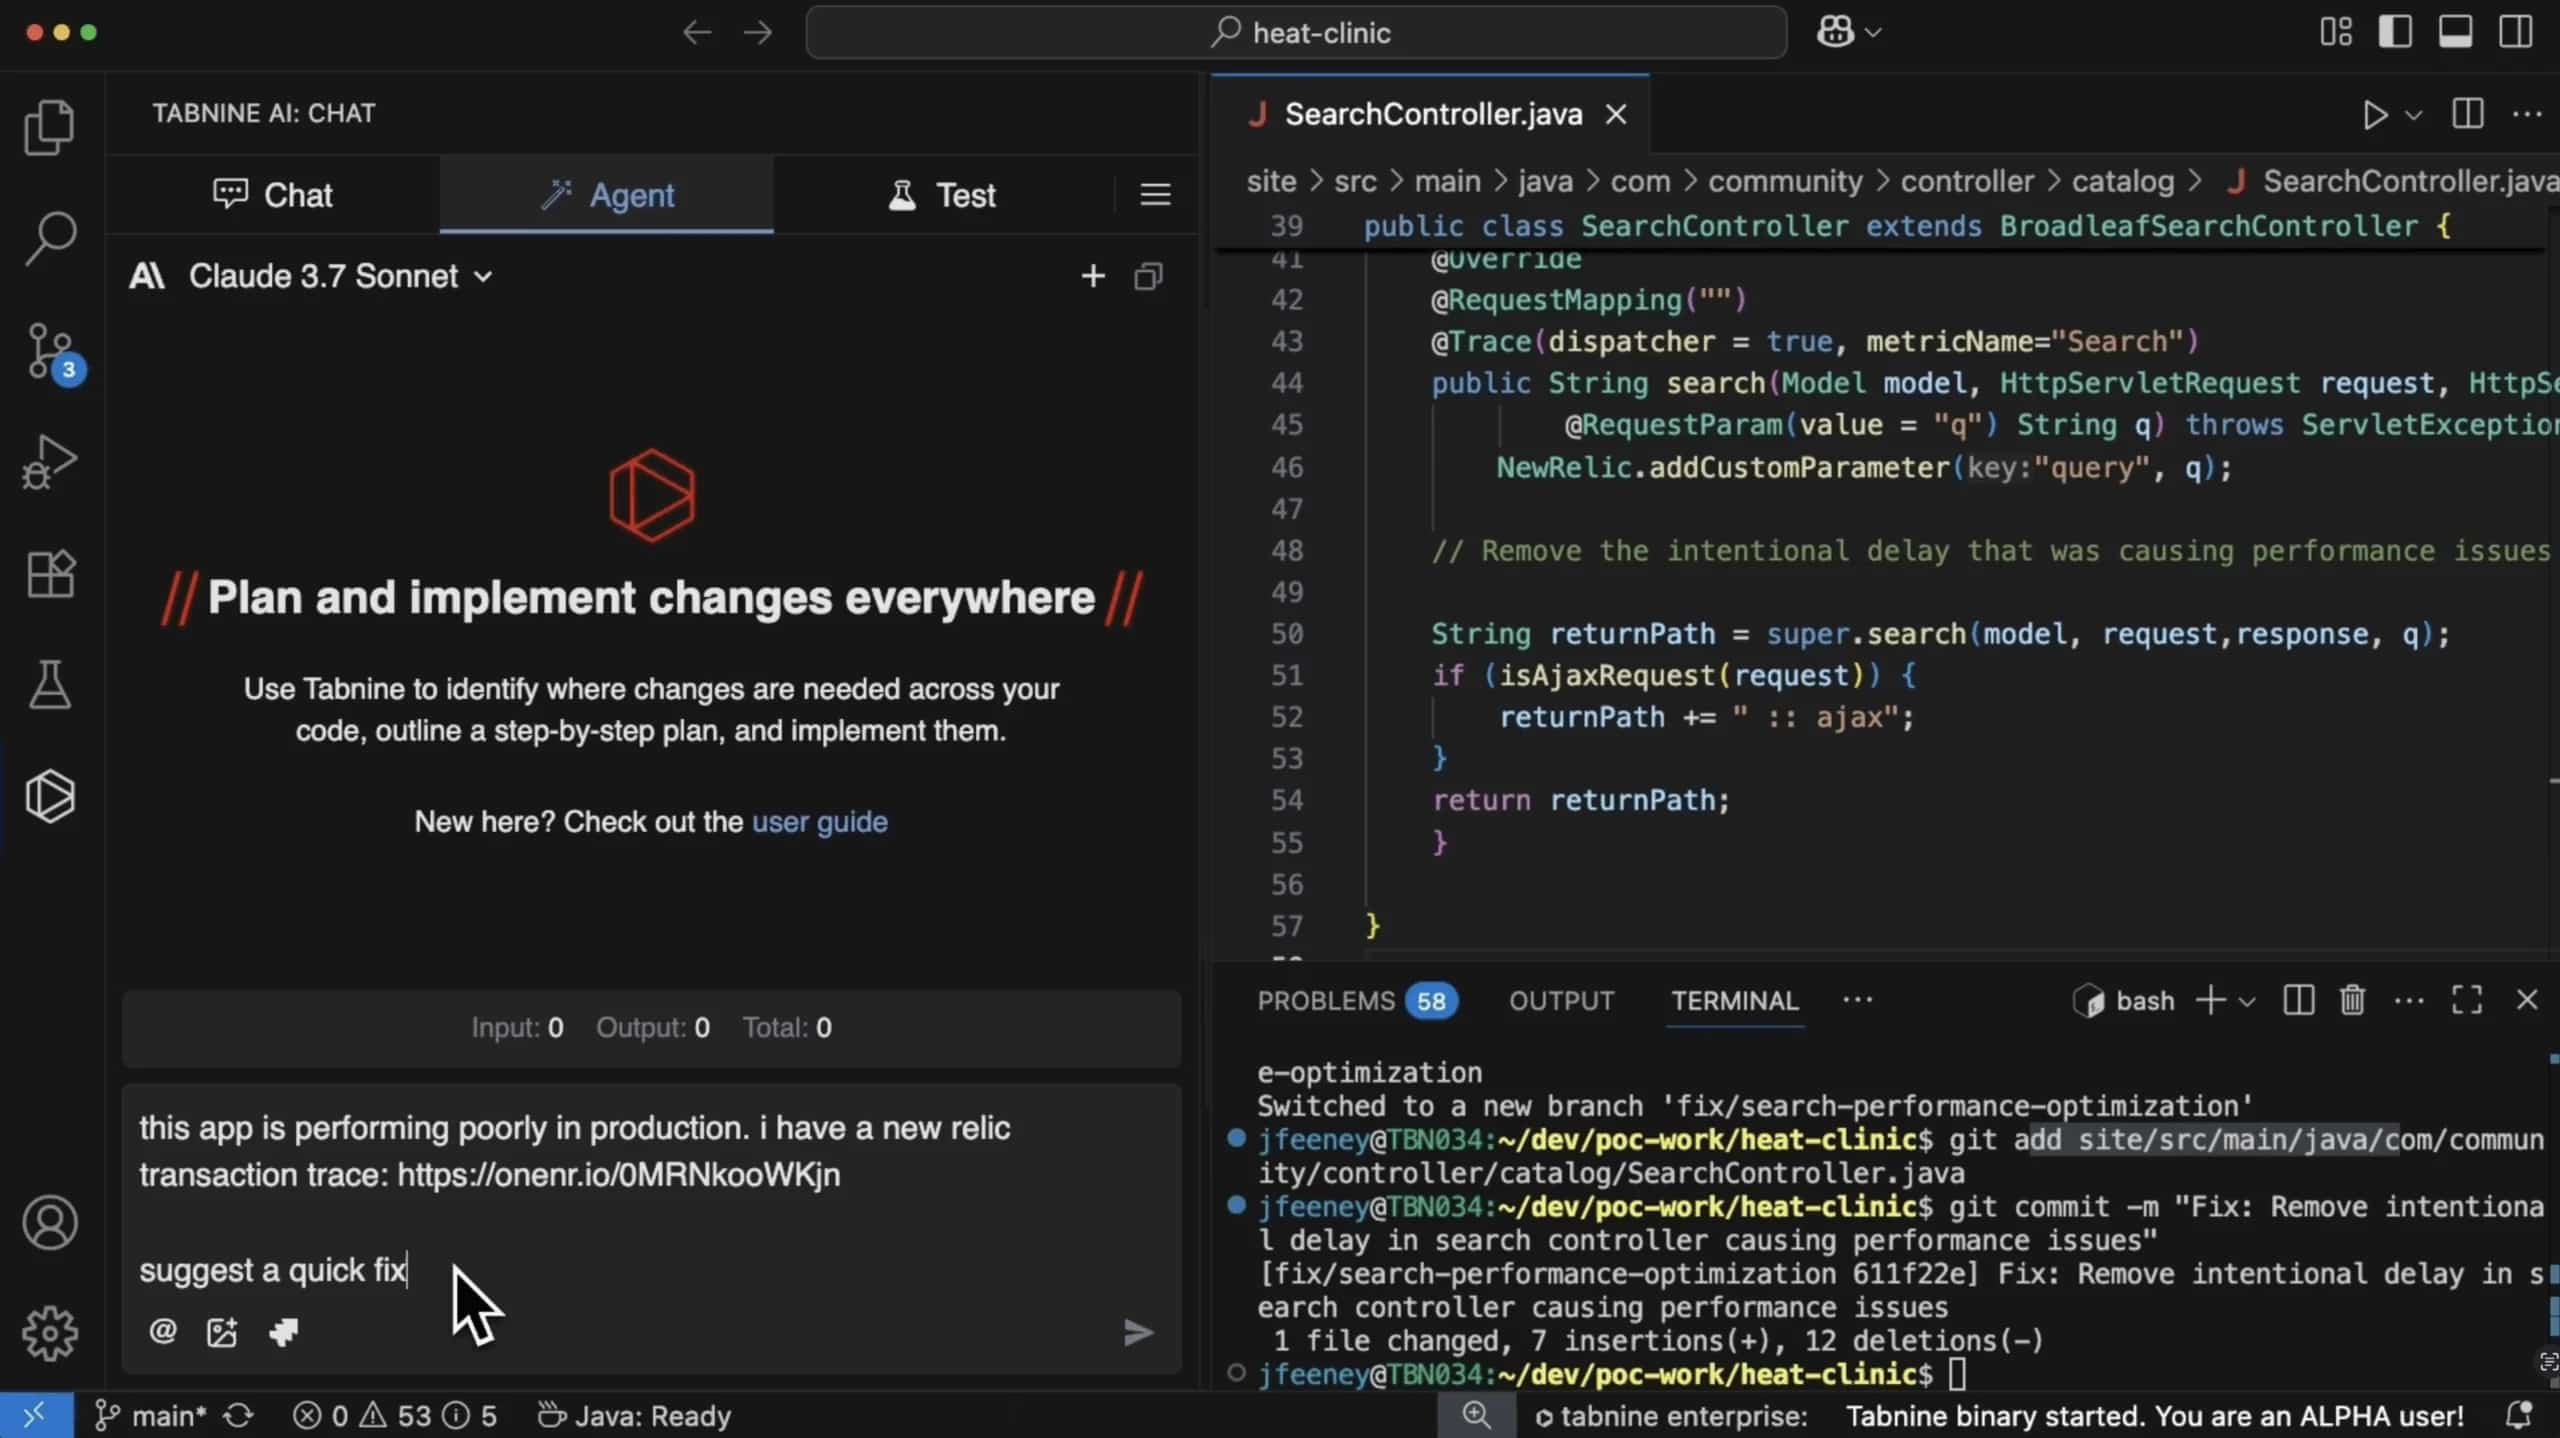
Task: Select the bash terminal instance label
Action: point(2124,1000)
